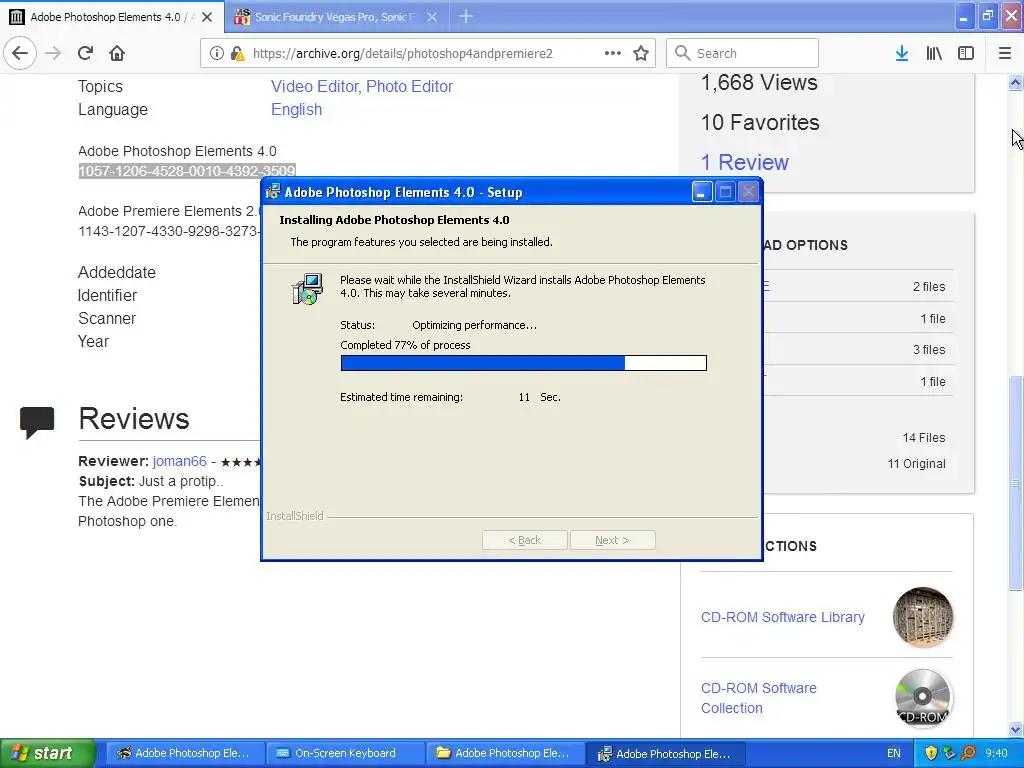The image size is (1024, 768).
Task: Click the scrollbar down arrow
Action: coord(1015,729)
